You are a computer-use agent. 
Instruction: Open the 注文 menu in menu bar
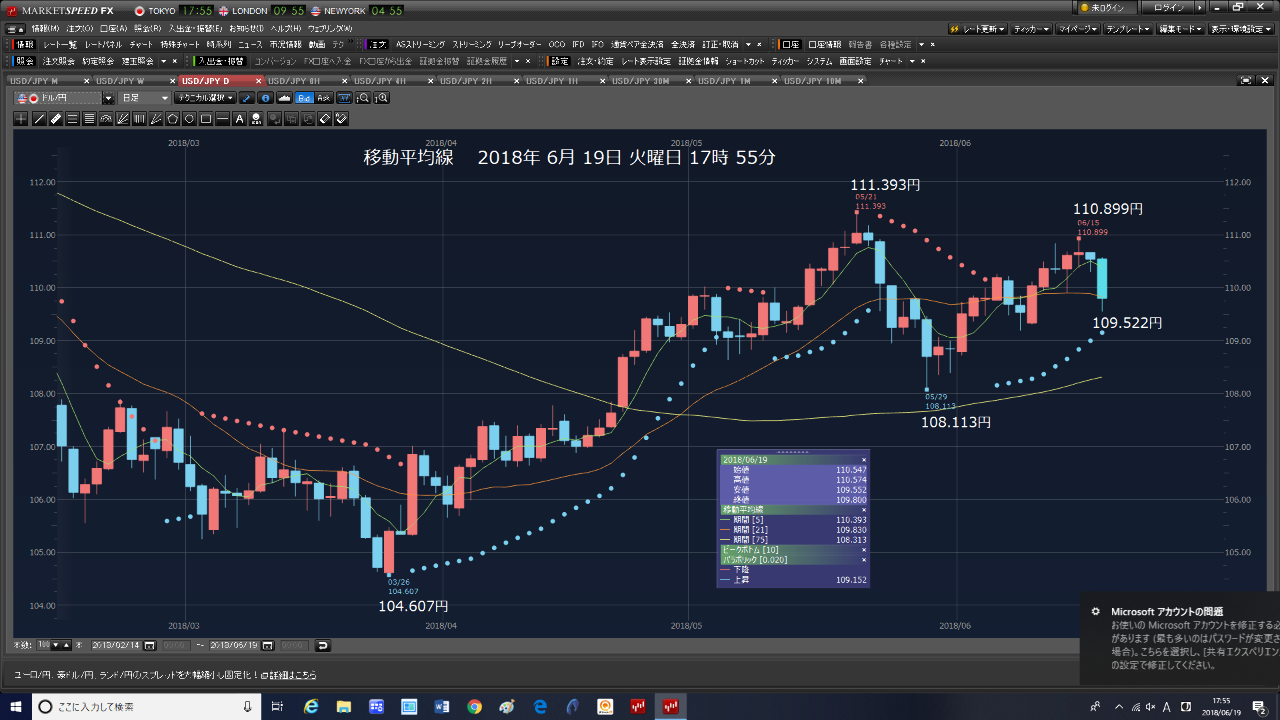click(x=80, y=28)
